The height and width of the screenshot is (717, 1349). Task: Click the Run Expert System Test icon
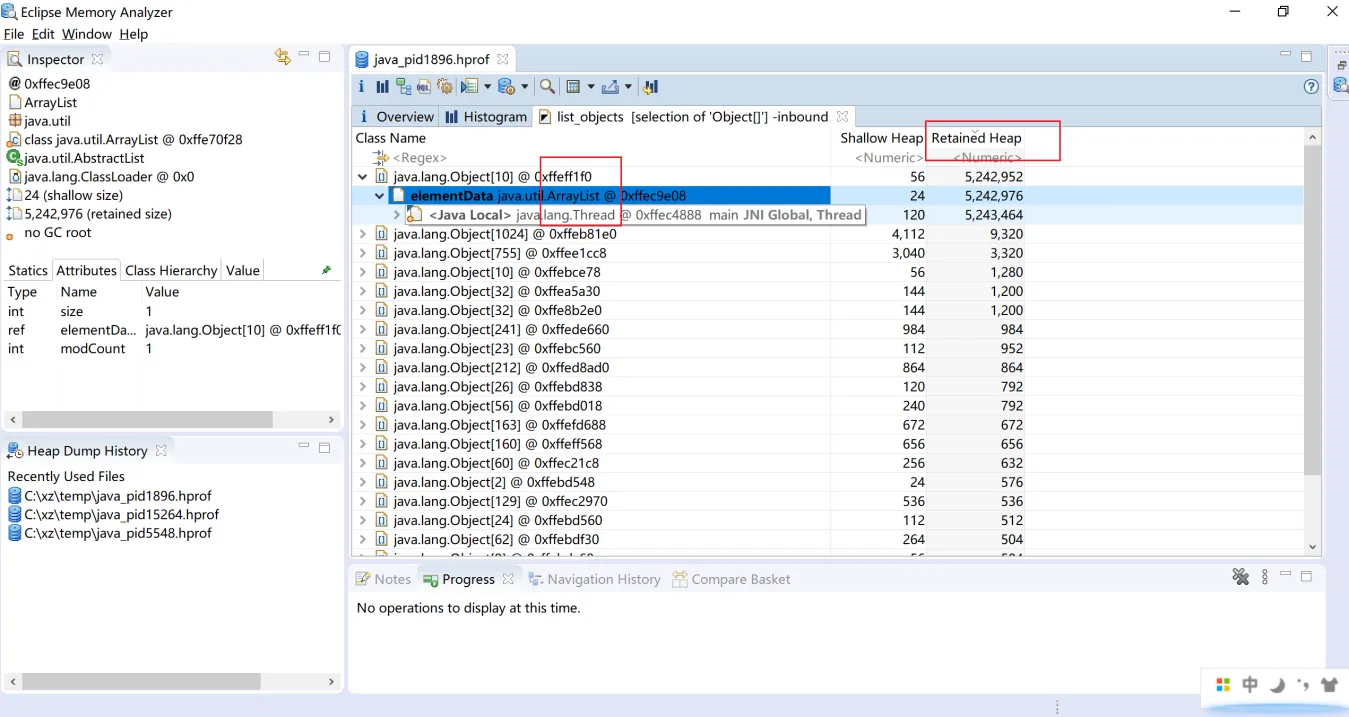pos(469,87)
